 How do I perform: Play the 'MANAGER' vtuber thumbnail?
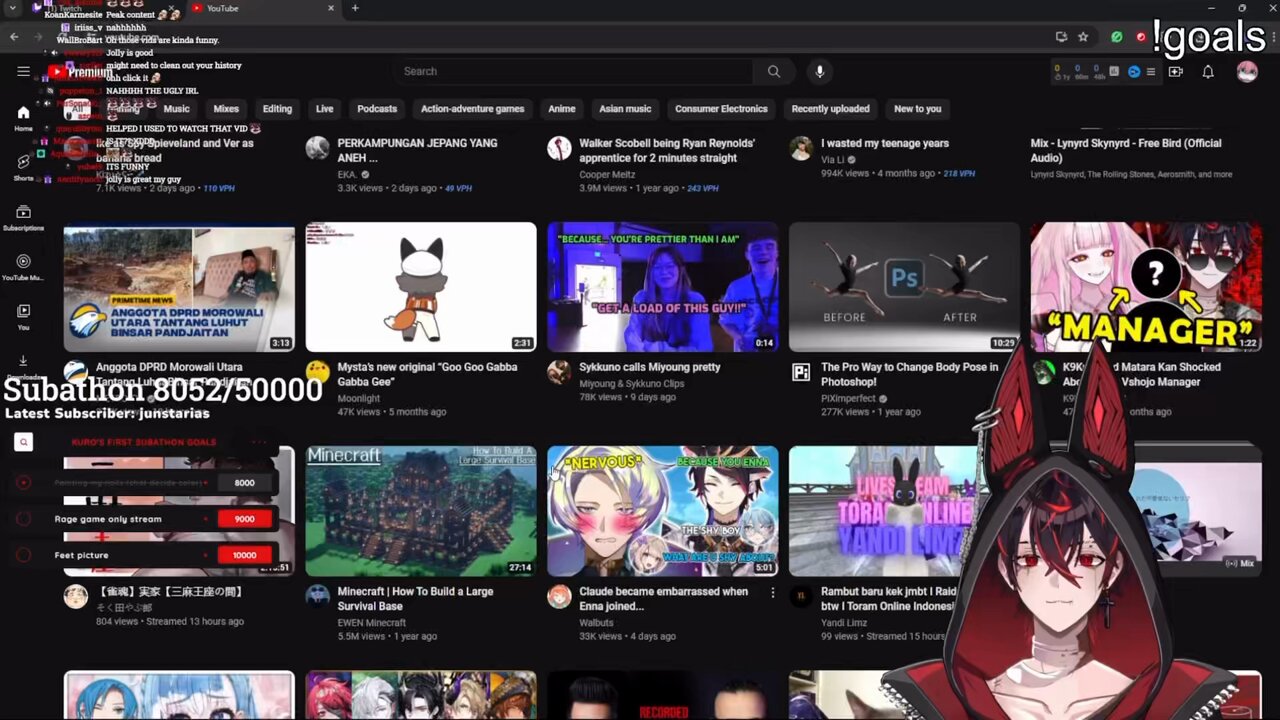pyautogui.click(x=1146, y=287)
